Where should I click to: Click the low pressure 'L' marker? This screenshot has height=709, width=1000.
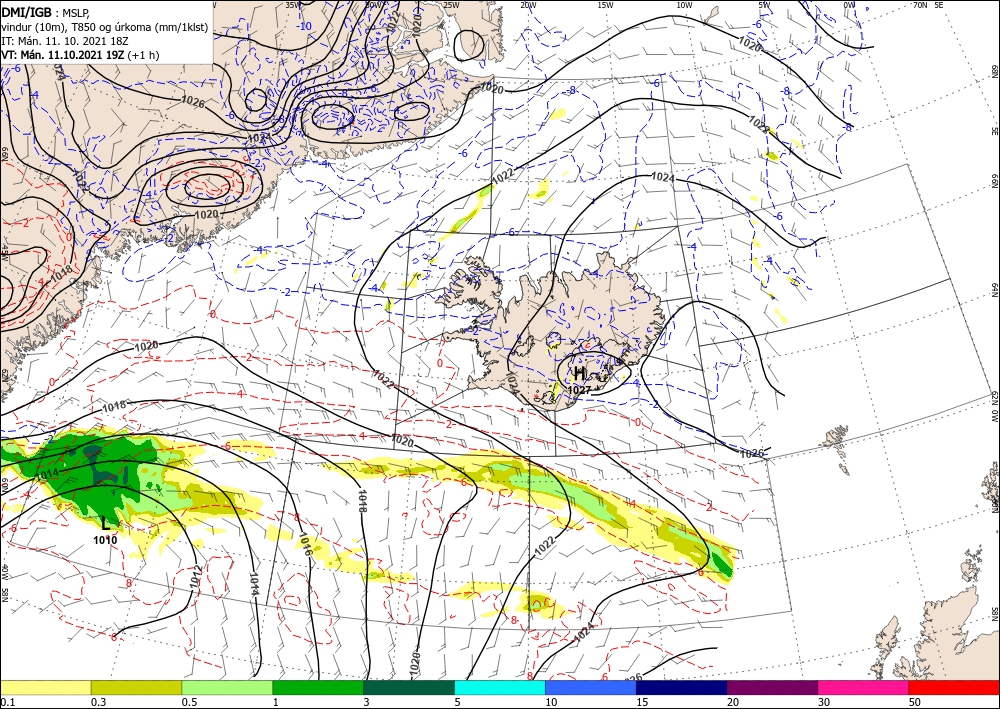click(106, 525)
